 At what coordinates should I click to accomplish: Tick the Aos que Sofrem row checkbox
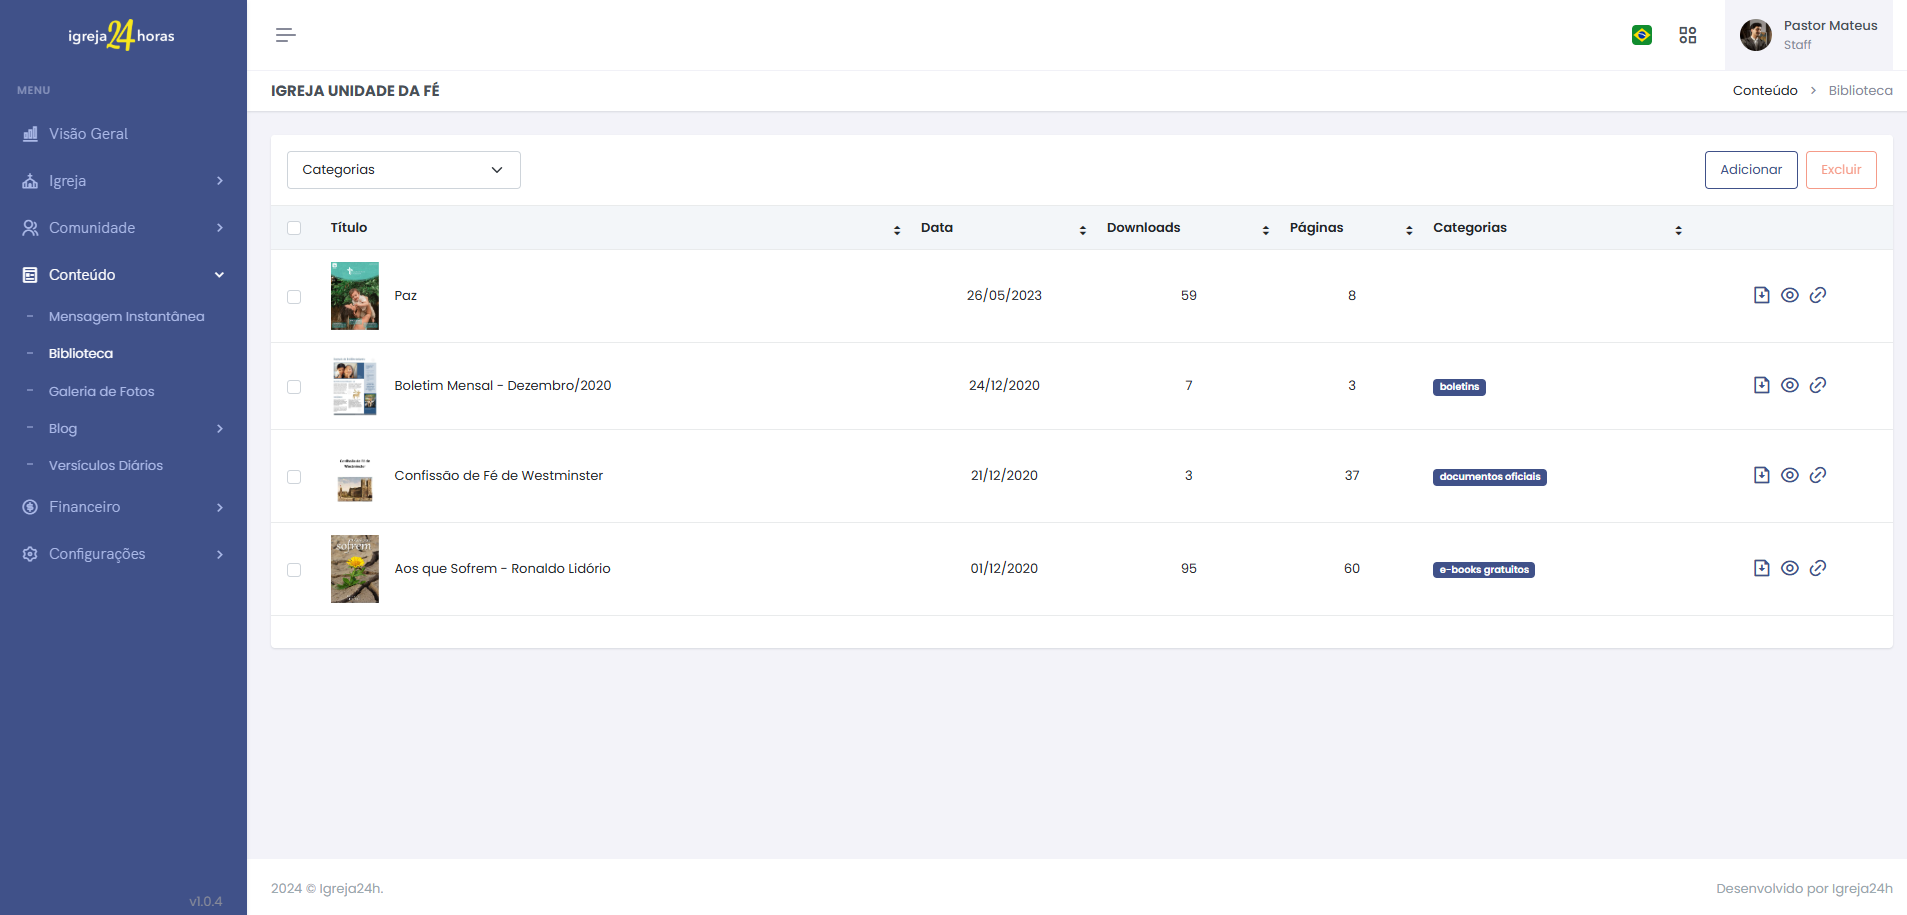pyautogui.click(x=294, y=570)
